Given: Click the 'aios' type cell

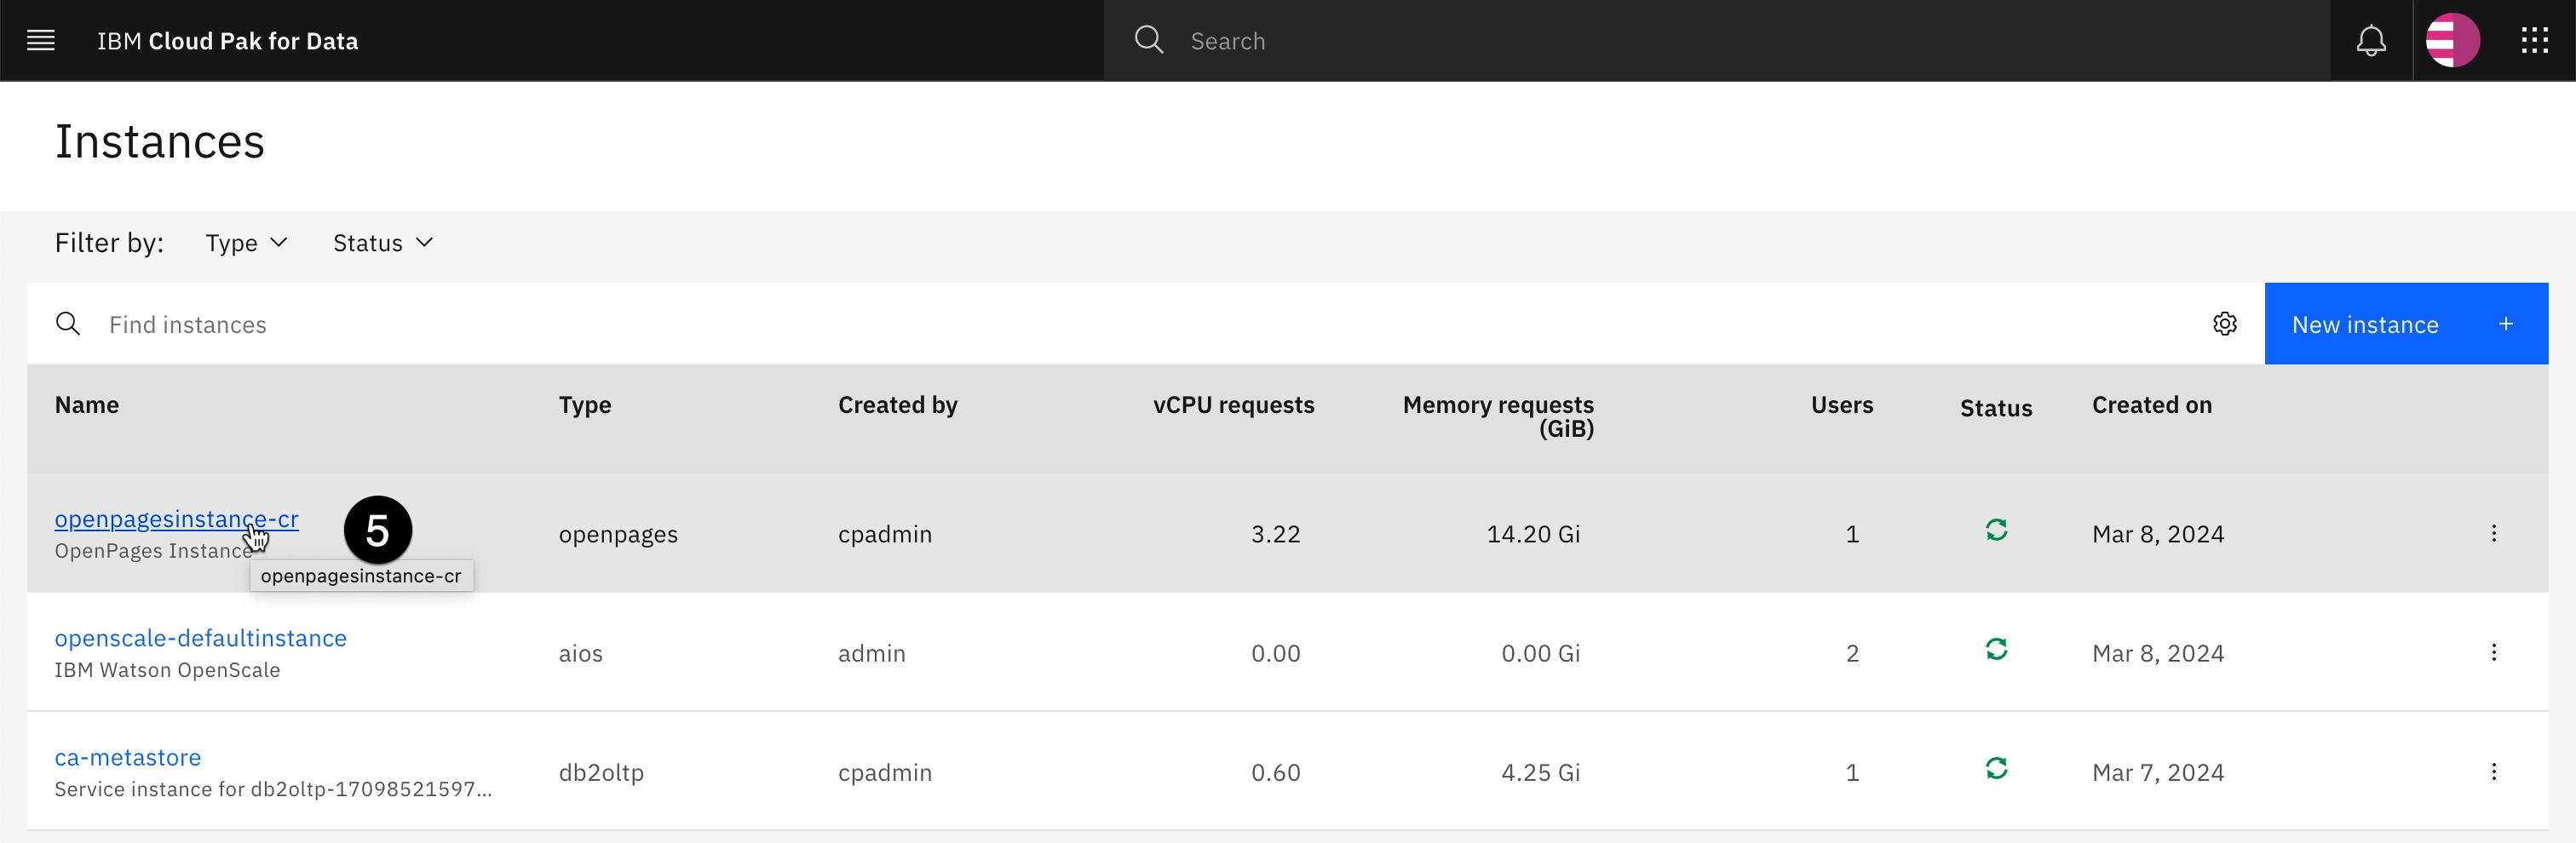Looking at the screenshot, I should click(x=580, y=653).
